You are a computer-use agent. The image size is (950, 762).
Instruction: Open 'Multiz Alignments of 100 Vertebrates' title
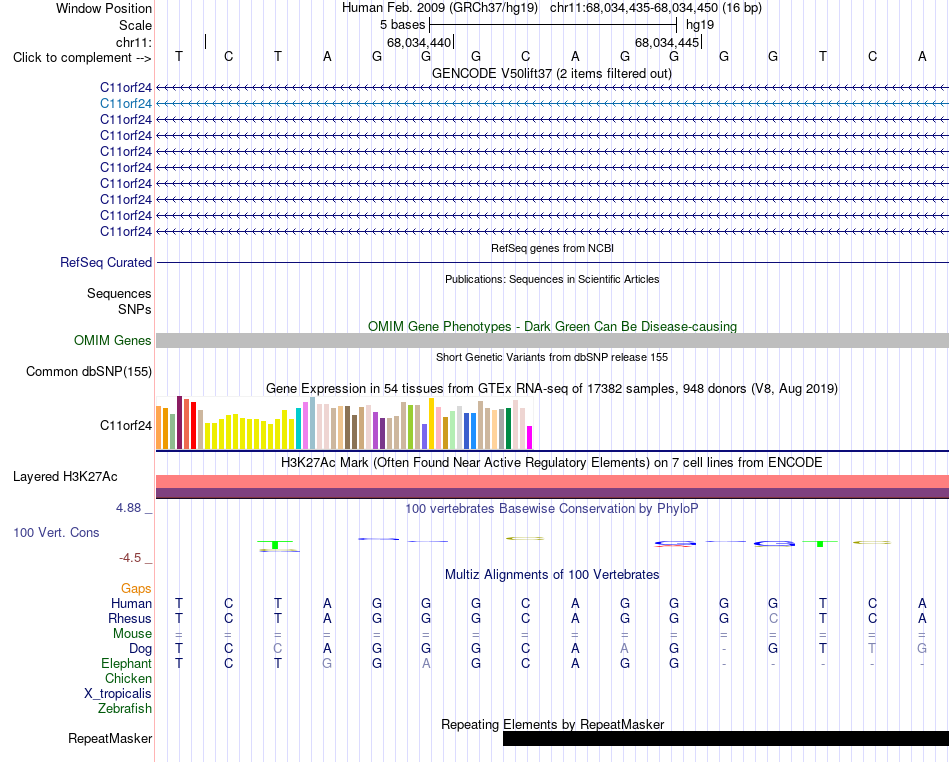click(x=552, y=574)
